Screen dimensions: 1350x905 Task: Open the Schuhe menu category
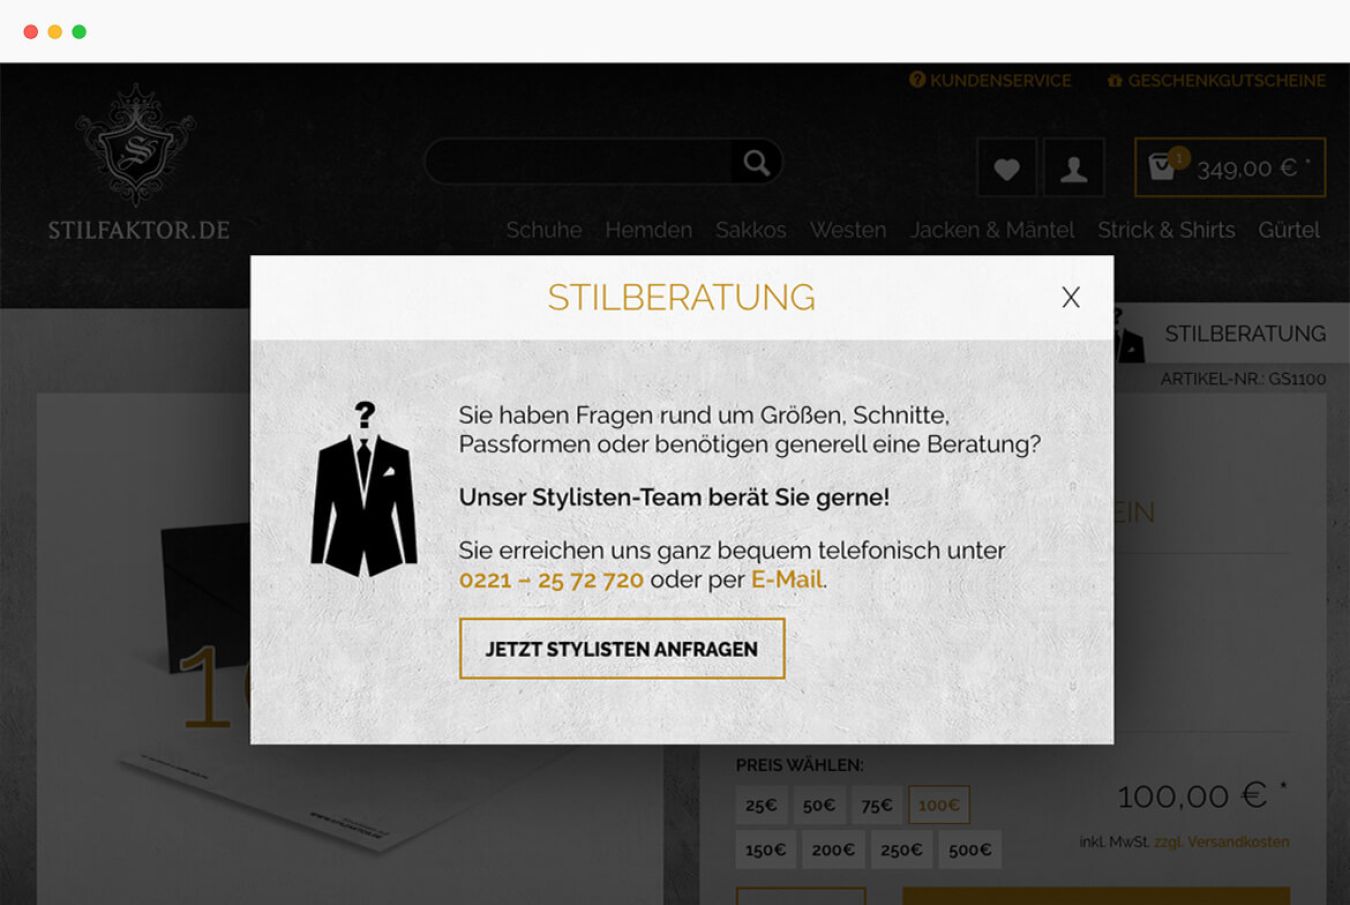coord(544,230)
